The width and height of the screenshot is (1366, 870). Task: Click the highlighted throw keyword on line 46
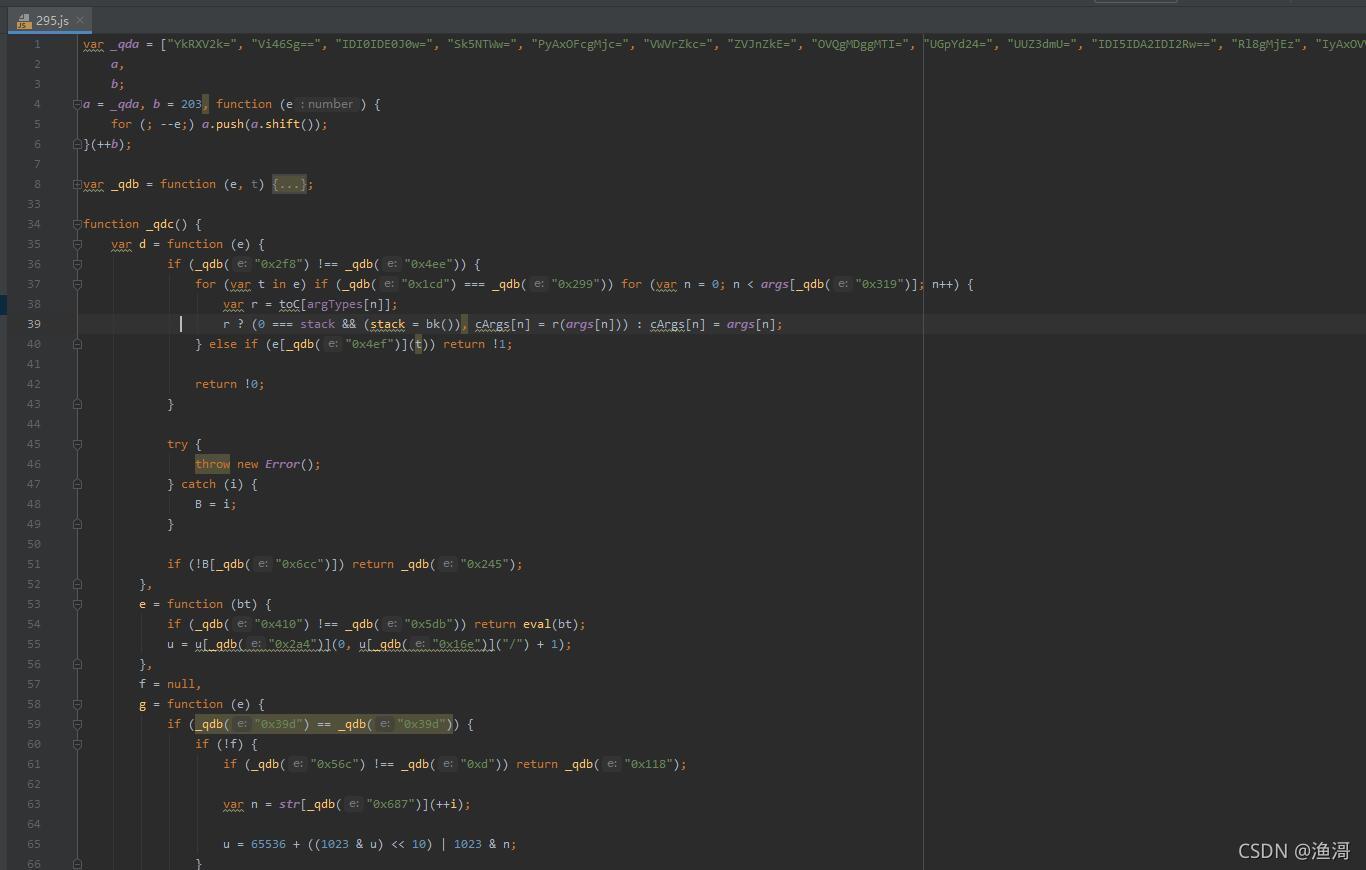(x=212, y=464)
